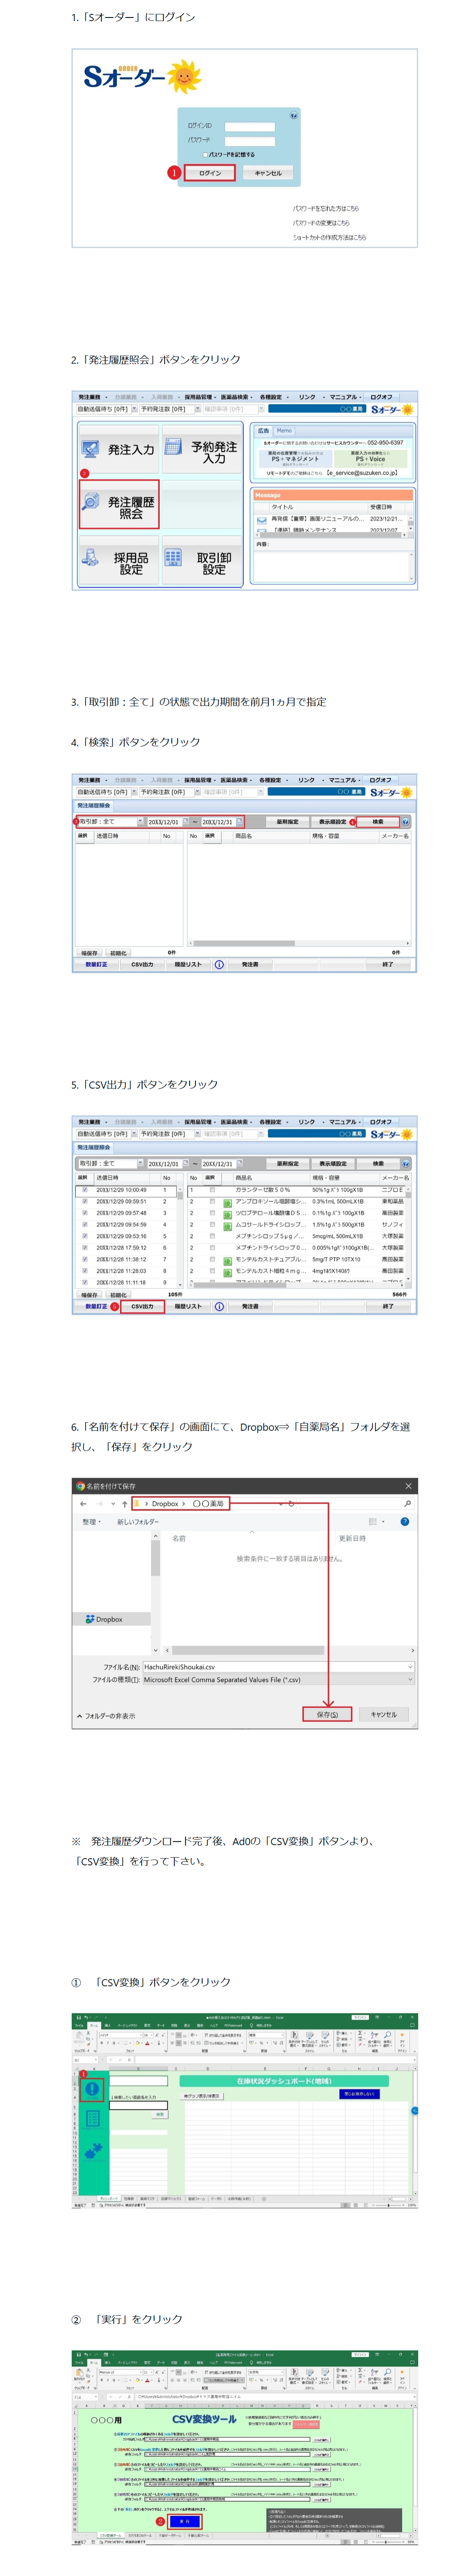Click blue info icon beside 履歴リスト in step 5
Image resolution: width=476 pixels, height=2576 pixels.
coord(219,1306)
